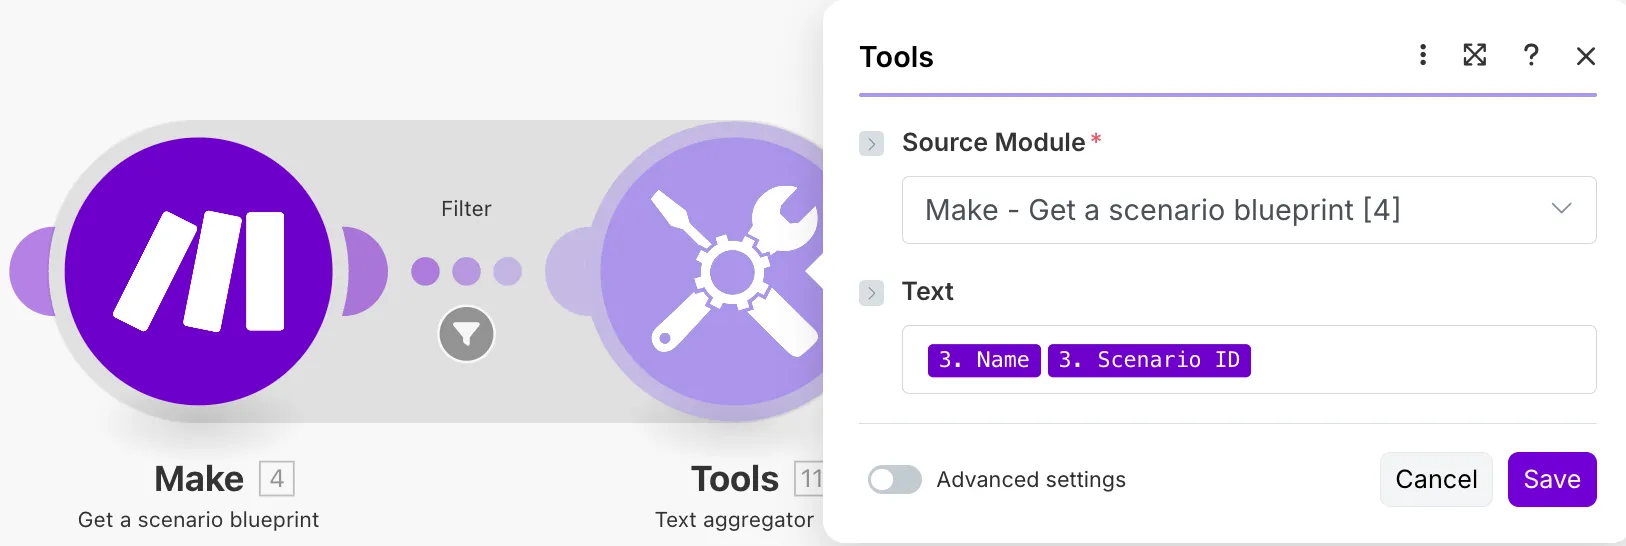Screen dimensions: 1626x546
Task: Click the Filter label on the connection
Action: [466, 209]
